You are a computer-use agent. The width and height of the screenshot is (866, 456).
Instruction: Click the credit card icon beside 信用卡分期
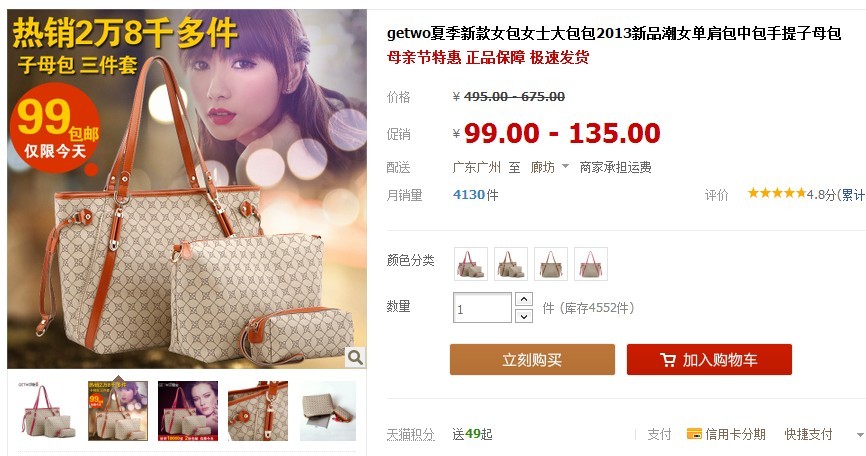pos(694,434)
